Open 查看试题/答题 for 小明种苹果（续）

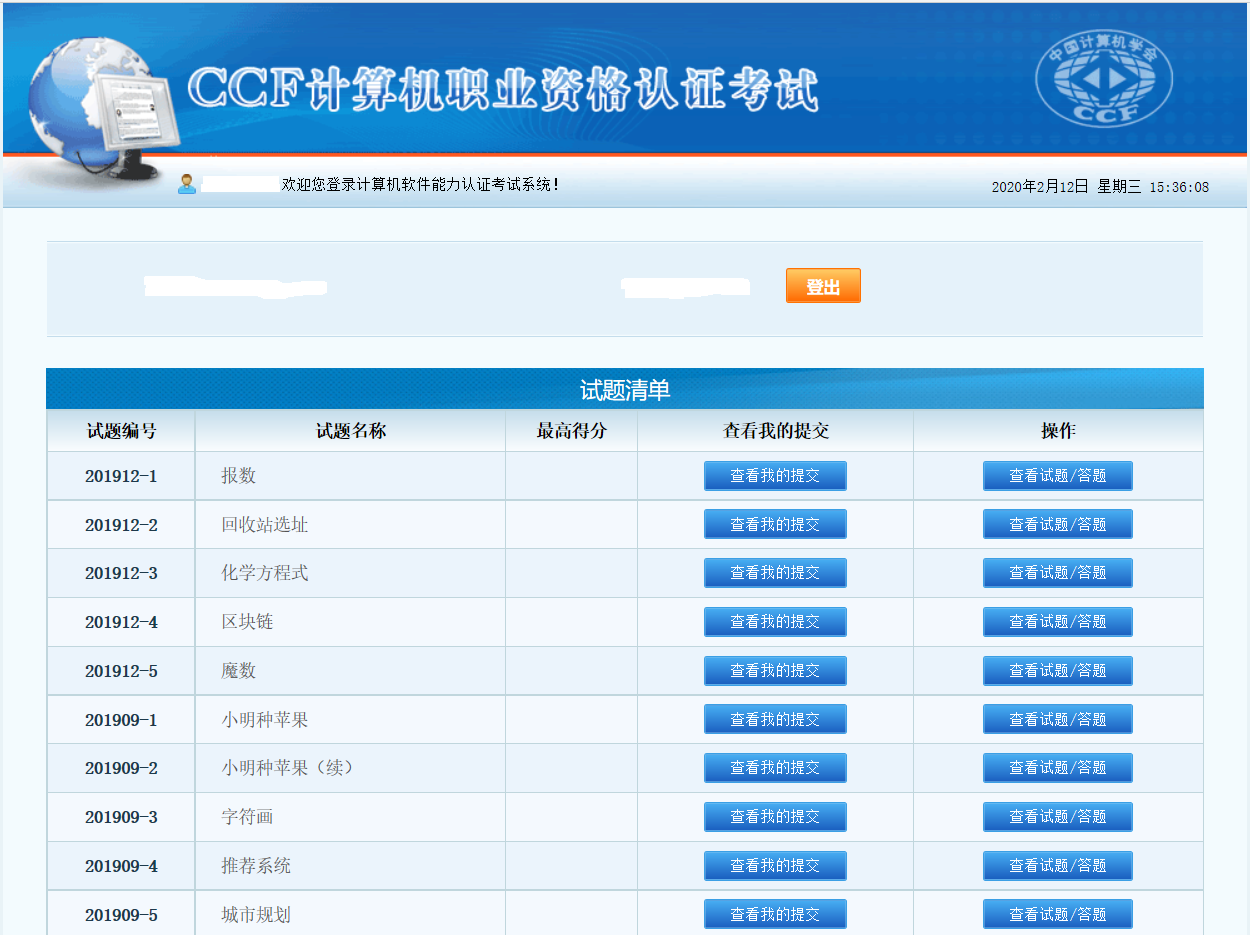1057,767
